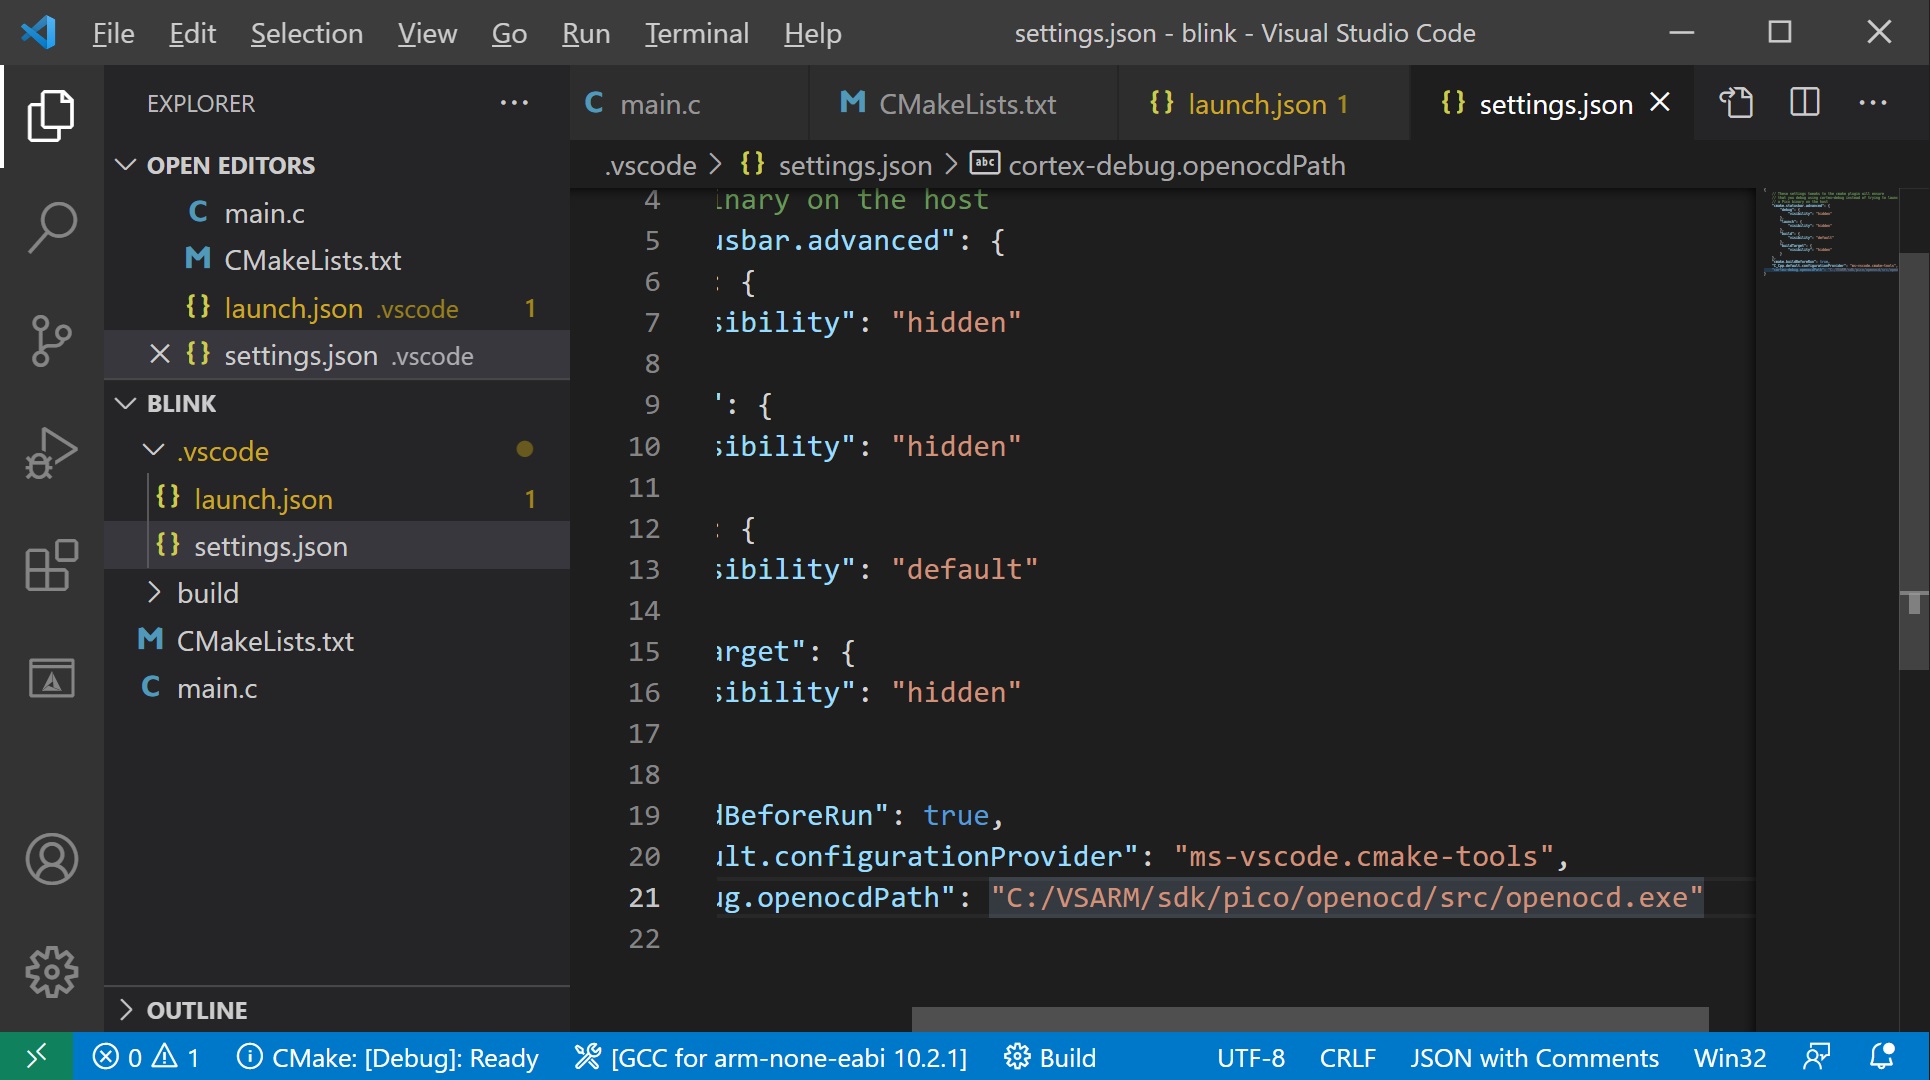
Task: Open the Run menu
Action: 585,33
